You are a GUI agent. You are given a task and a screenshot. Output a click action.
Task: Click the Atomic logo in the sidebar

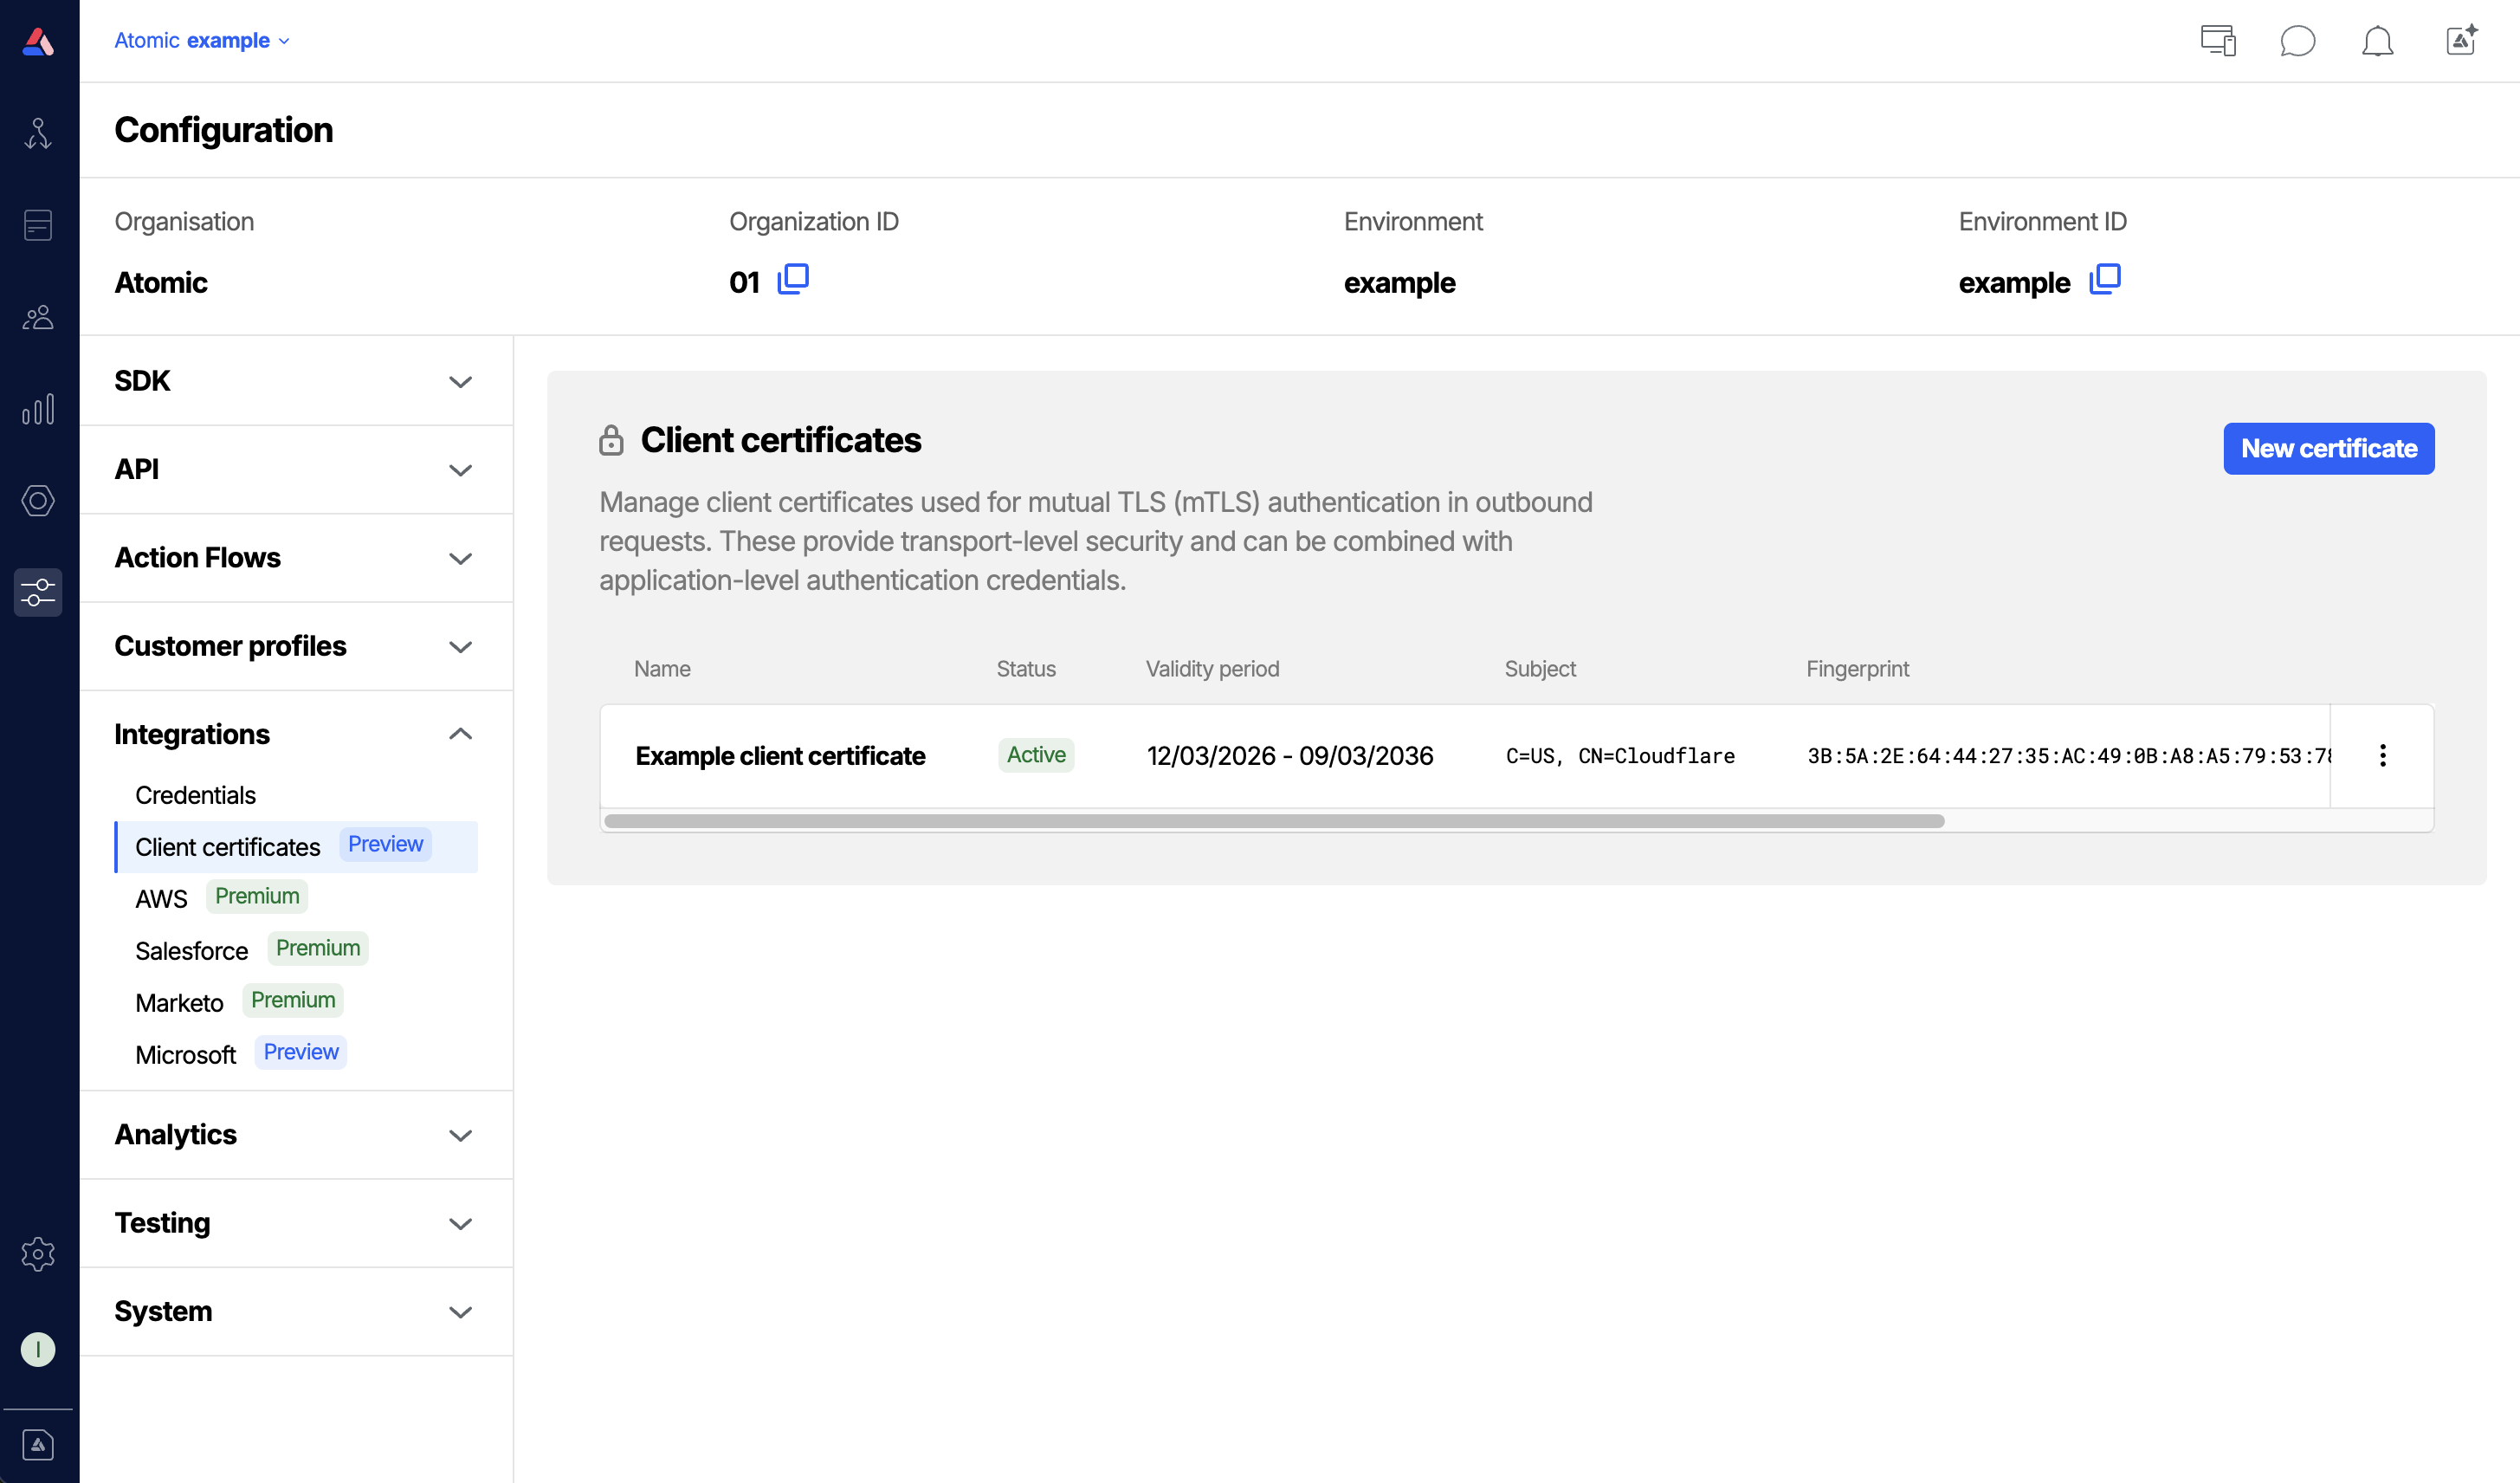tap(38, 40)
